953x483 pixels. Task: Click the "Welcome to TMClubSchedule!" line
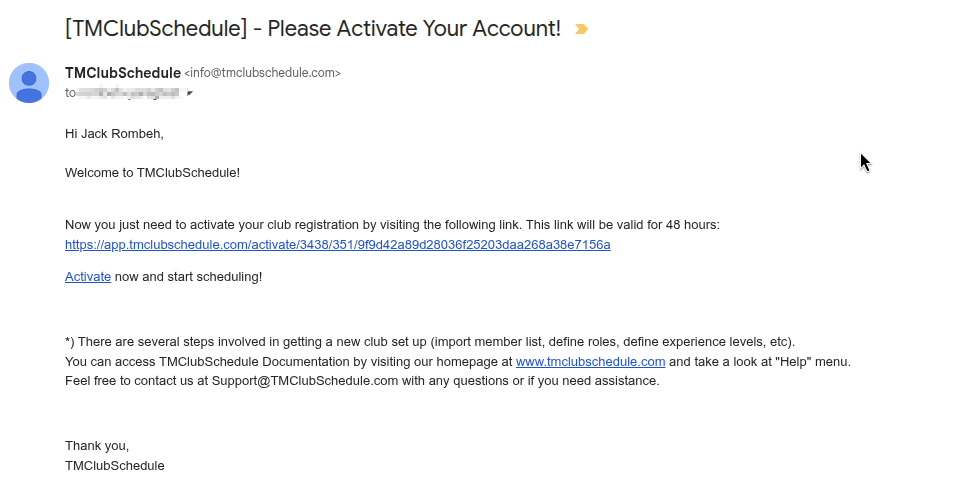click(152, 173)
